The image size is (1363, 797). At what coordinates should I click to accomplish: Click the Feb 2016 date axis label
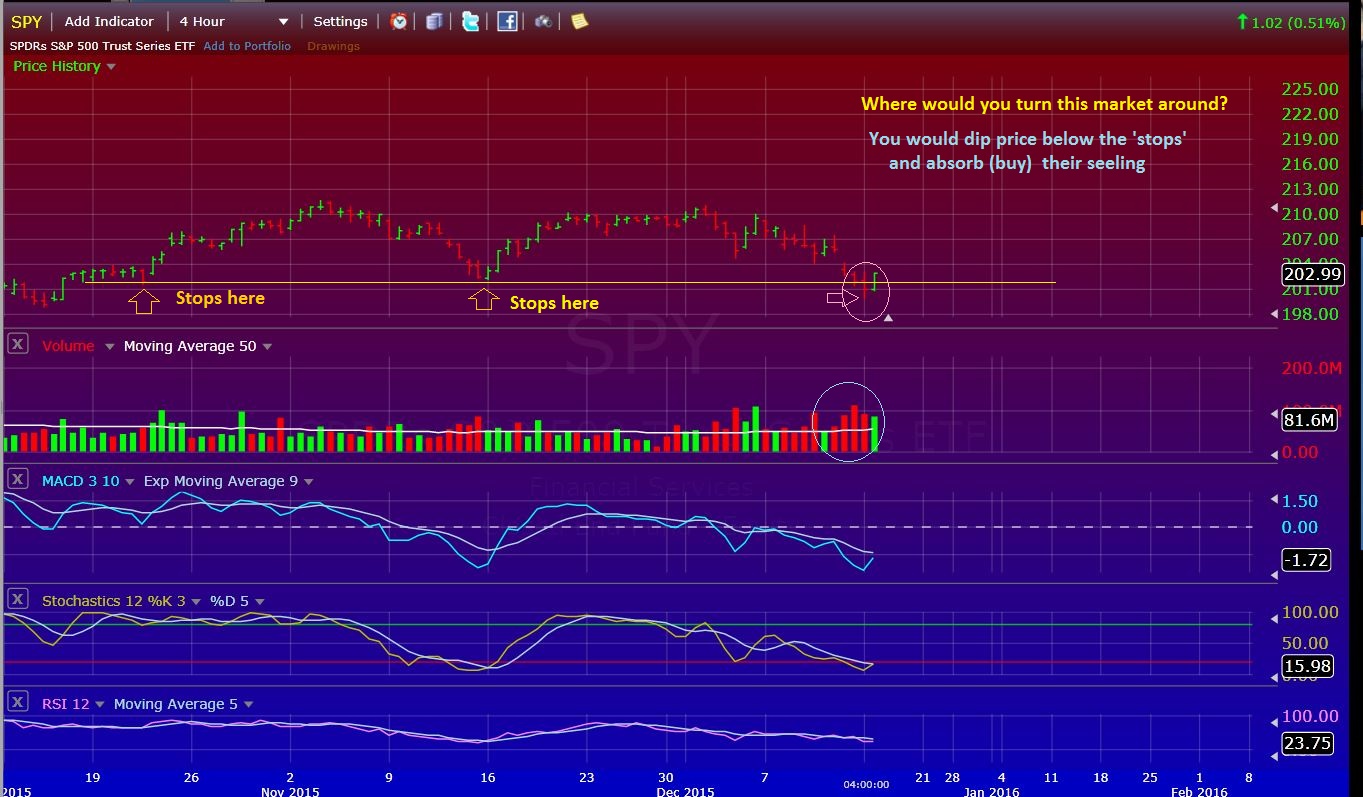click(x=1198, y=791)
